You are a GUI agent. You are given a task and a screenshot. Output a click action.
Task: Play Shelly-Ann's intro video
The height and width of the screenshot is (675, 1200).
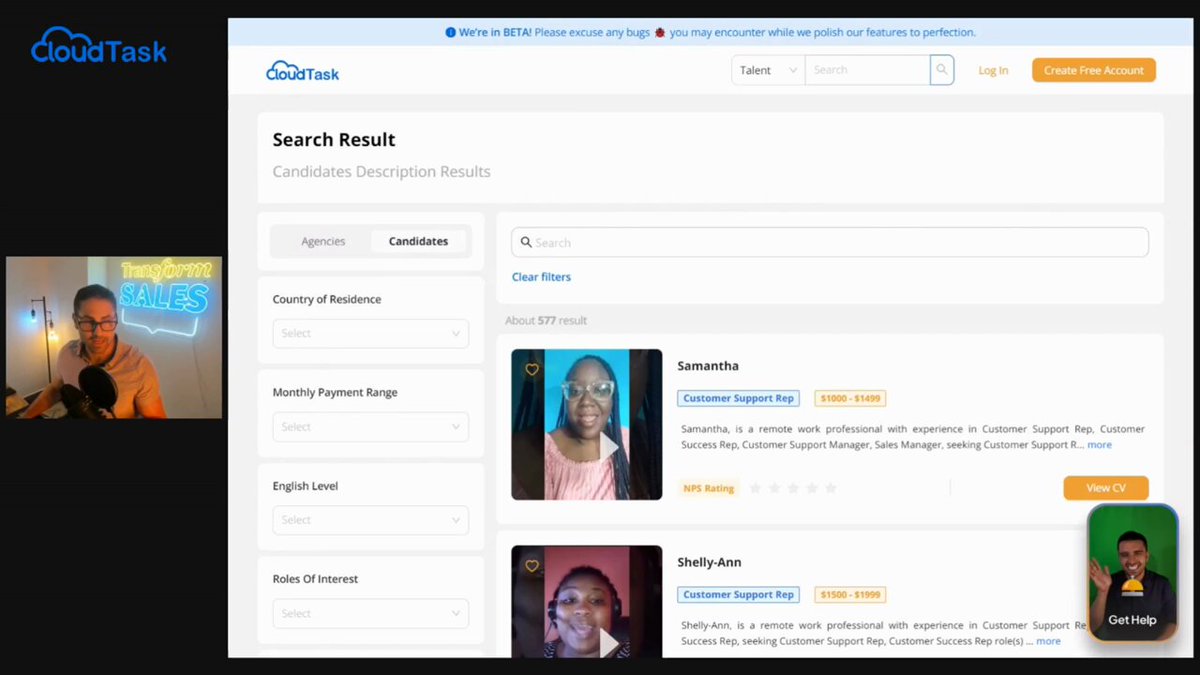pyautogui.click(x=609, y=642)
